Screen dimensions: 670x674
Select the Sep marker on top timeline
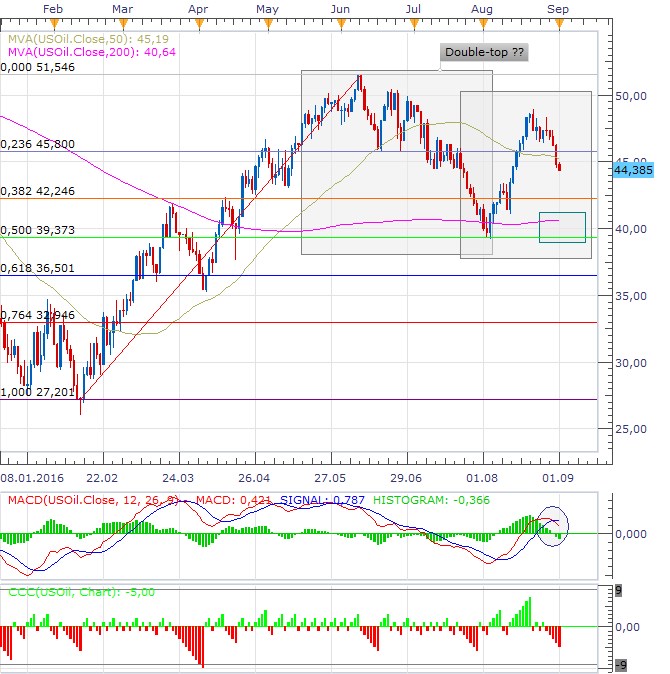point(560,7)
